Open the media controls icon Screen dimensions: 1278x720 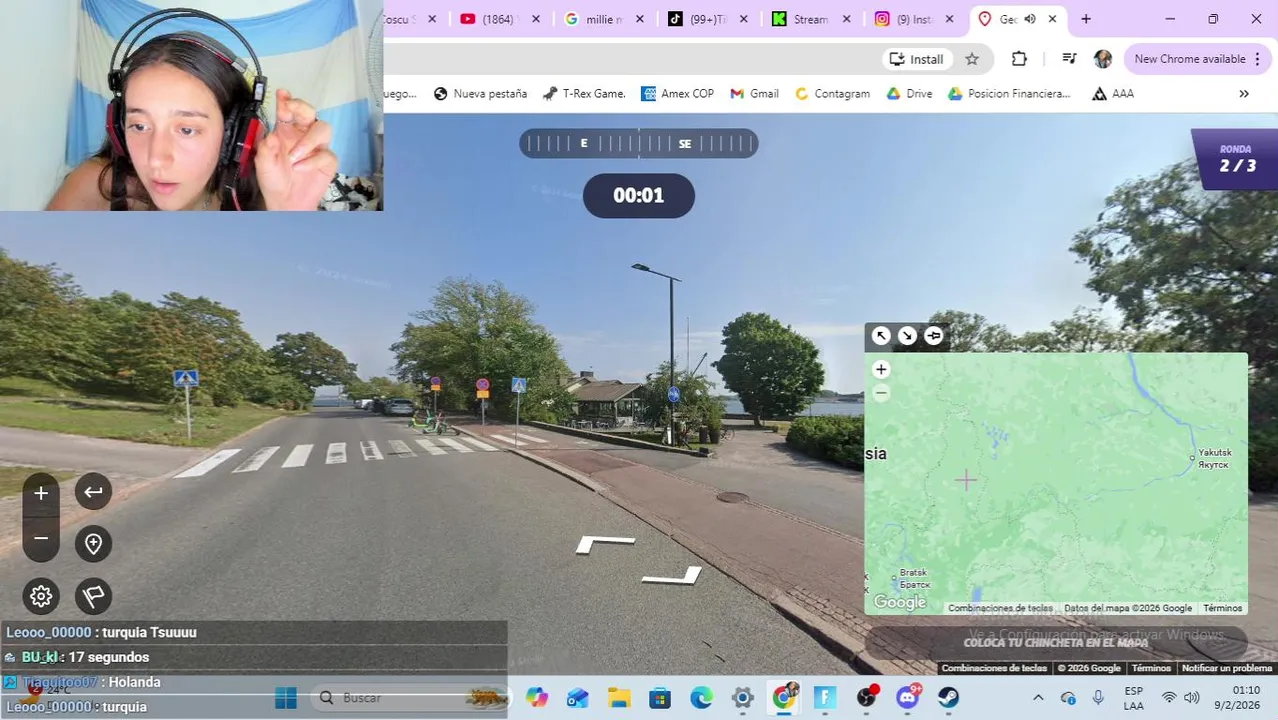point(1069,59)
